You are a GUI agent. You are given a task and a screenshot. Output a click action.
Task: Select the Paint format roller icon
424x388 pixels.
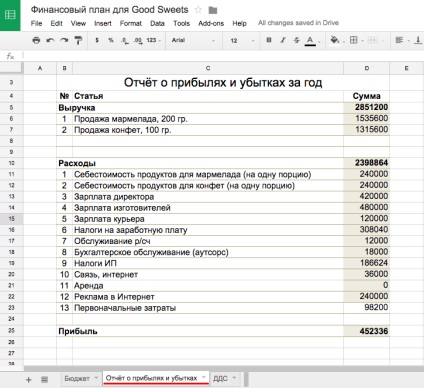[78, 41]
